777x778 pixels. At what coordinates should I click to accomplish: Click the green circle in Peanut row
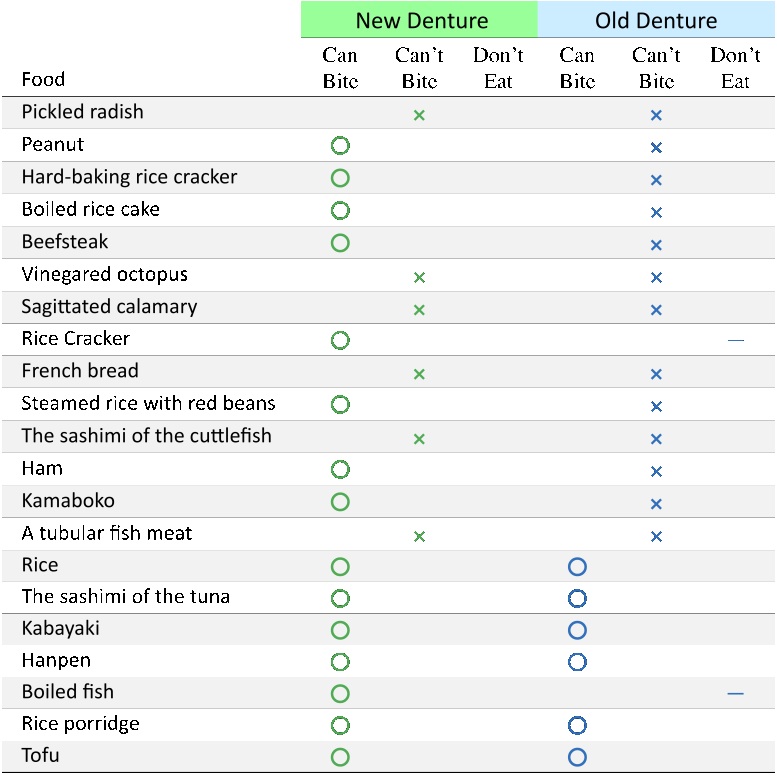[340, 145]
